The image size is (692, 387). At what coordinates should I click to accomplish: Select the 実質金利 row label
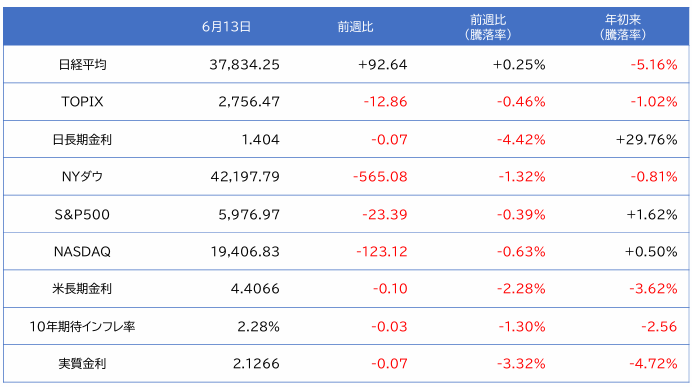point(83,364)
